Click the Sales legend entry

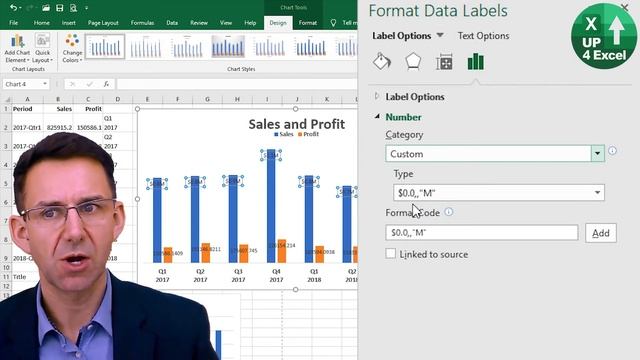(x=284, y=134)
